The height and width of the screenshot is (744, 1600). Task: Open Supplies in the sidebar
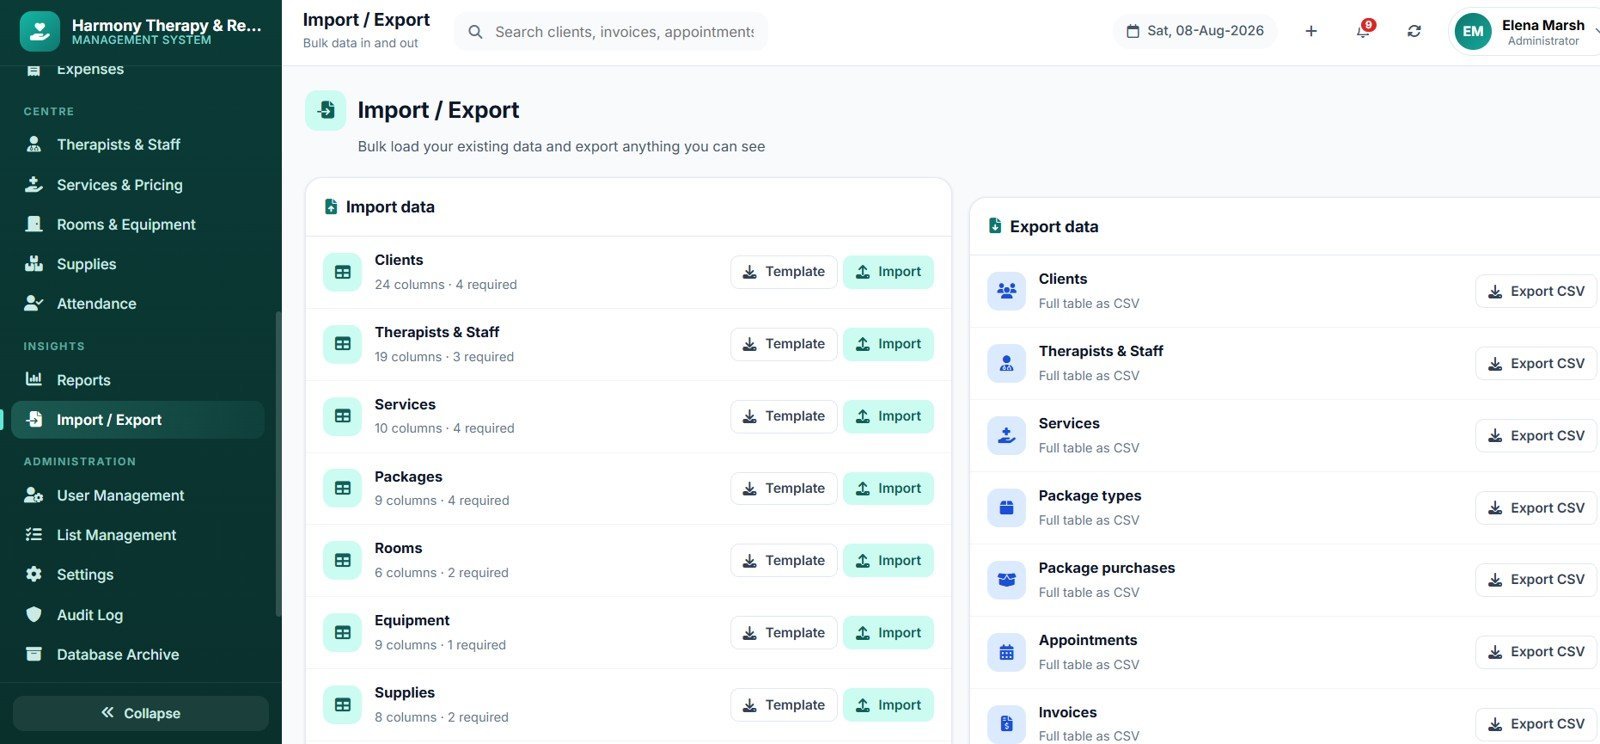point(138,264)
